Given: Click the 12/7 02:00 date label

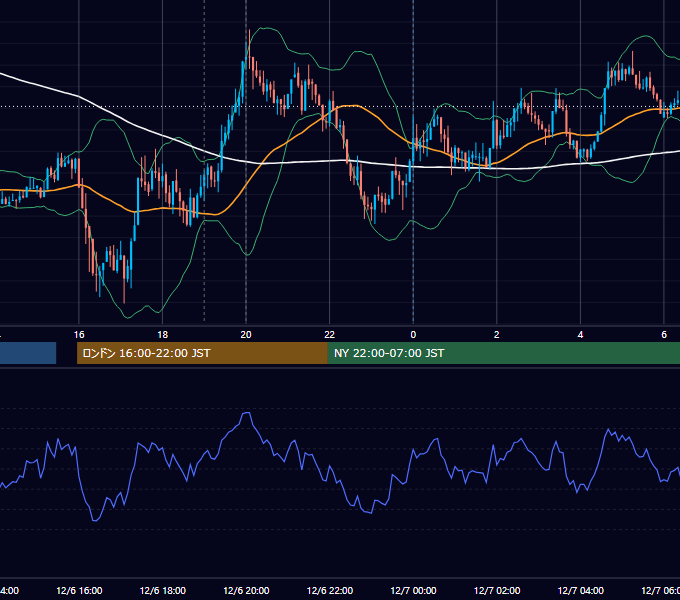Looking at the screenshot, I should coord(497,591).
